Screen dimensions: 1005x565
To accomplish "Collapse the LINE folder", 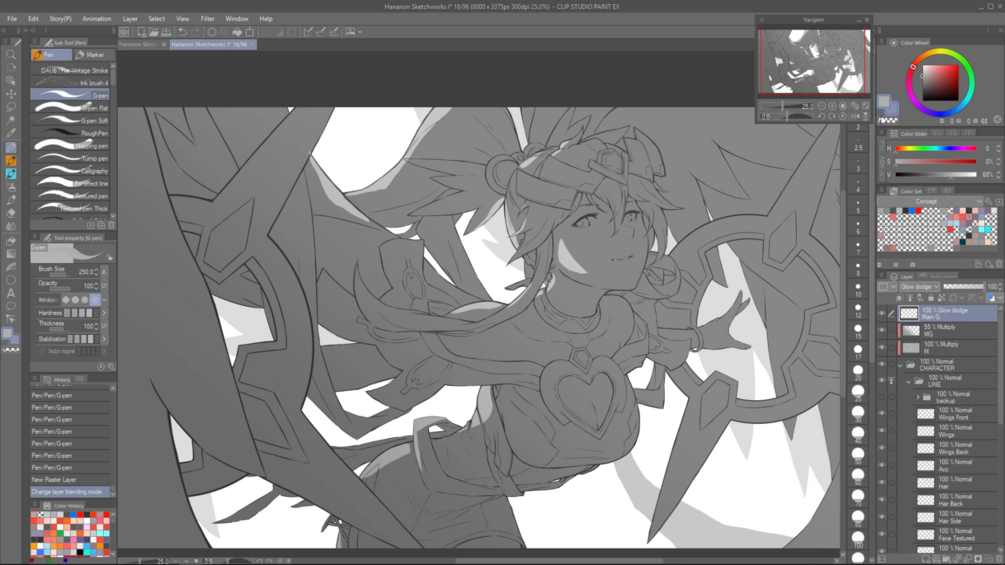I will 908,382.
